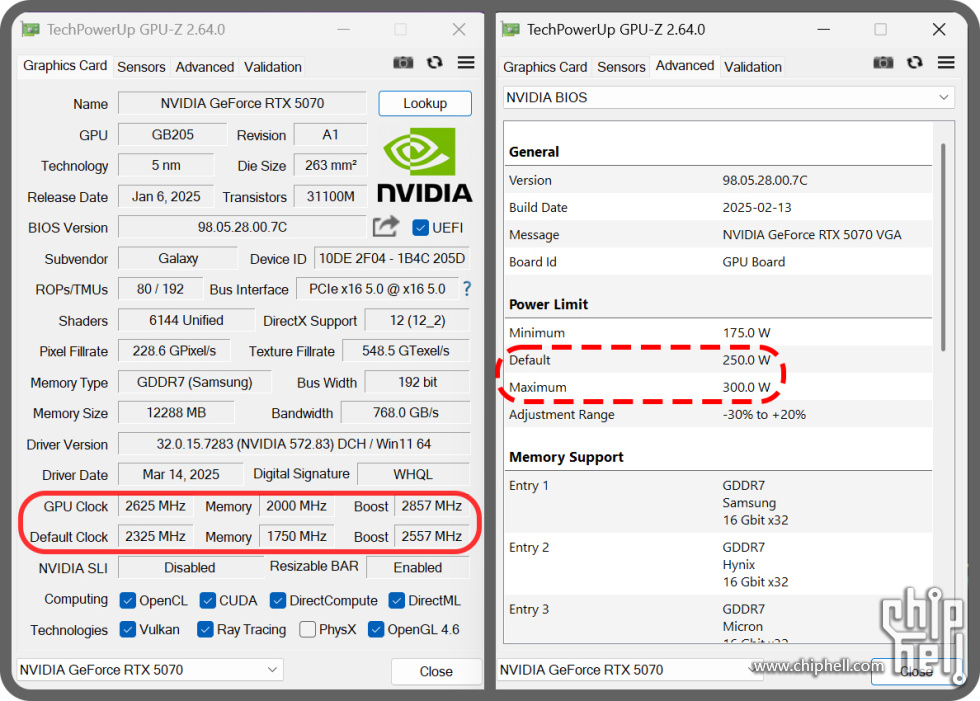Click the Default Clock value 2325 MHz
Viewport: 980px width, 701px height.
coord(155,536)
